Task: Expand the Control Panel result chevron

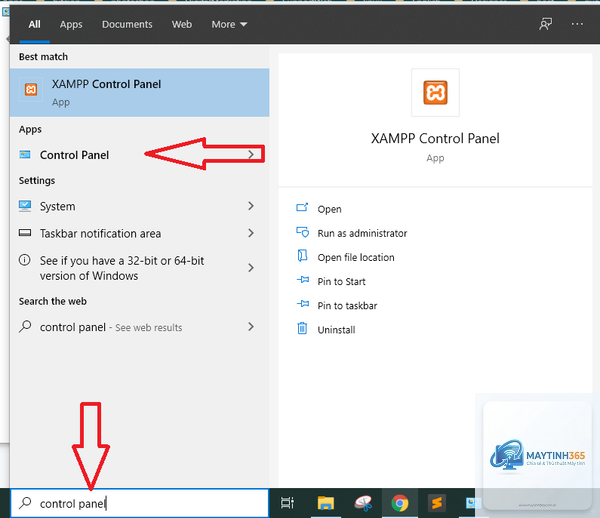Action: 251,155
